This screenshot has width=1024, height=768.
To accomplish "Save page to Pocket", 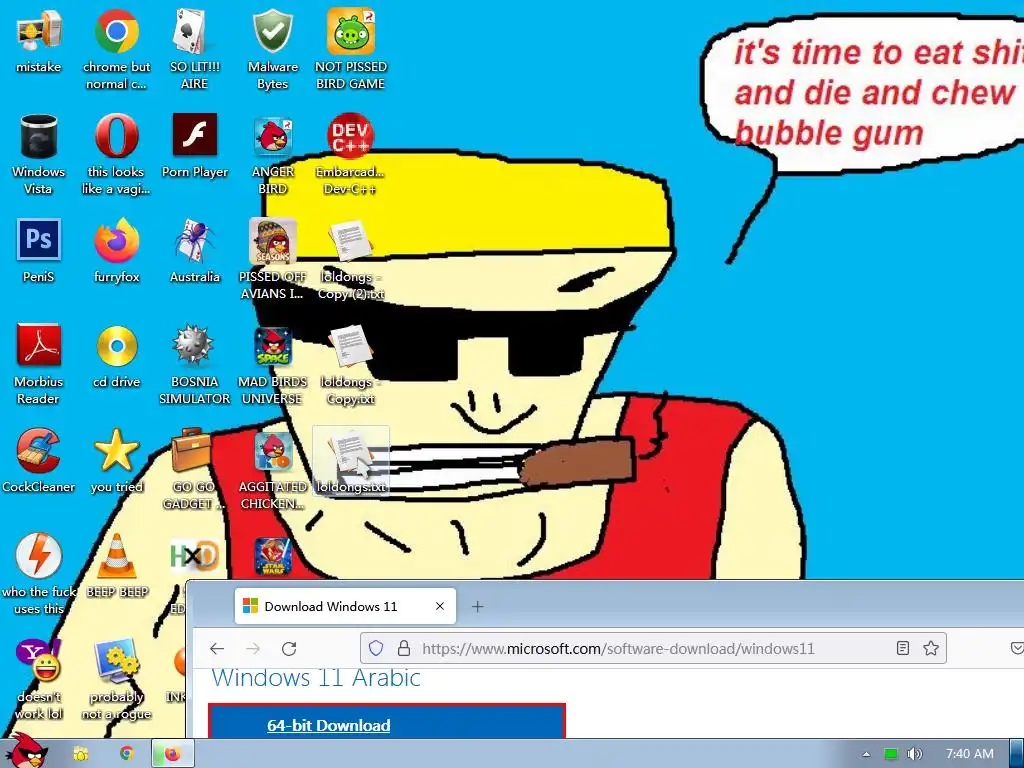I will 1017,648.
